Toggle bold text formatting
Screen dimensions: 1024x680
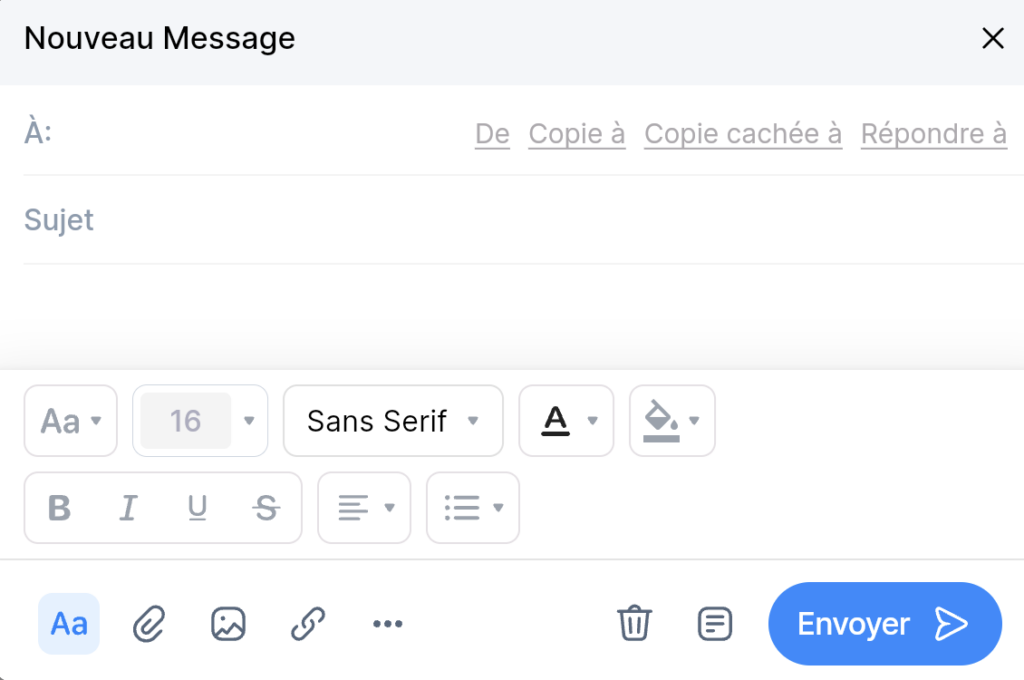pos(58,508)
